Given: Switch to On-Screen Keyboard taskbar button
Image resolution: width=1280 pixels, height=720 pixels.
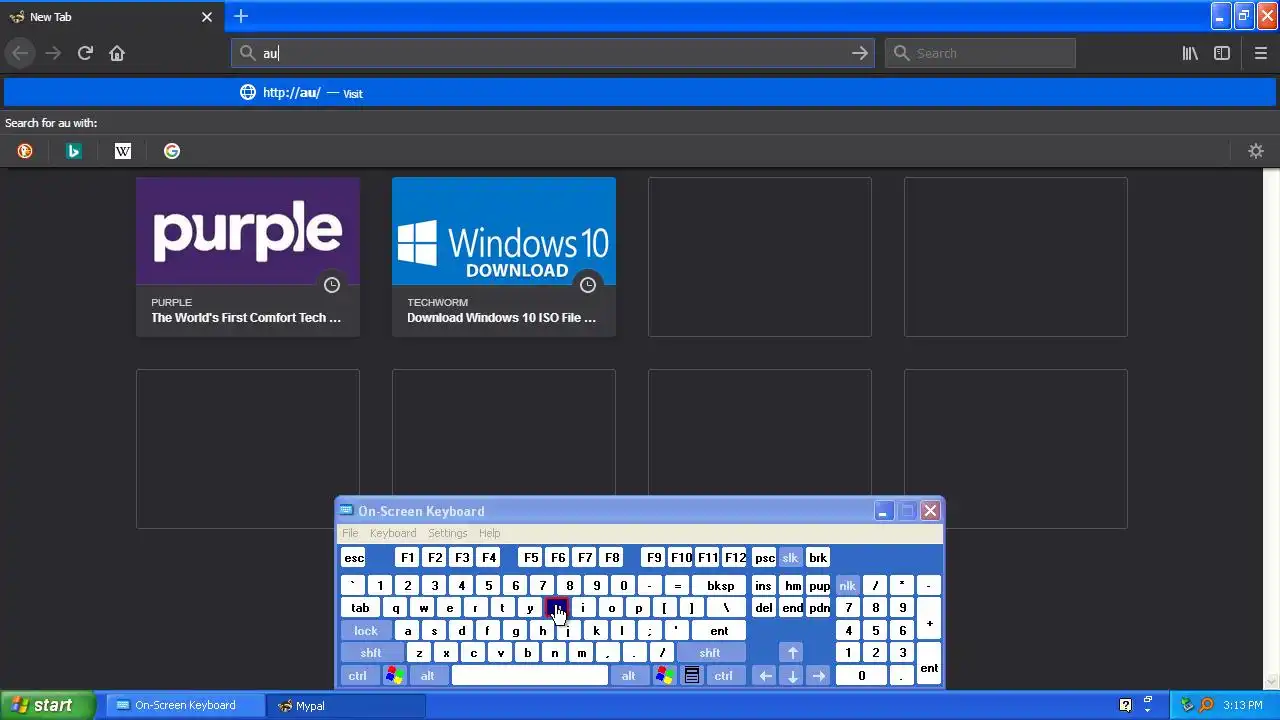Looking at the screenshot, I should click(x=185, y=705).
